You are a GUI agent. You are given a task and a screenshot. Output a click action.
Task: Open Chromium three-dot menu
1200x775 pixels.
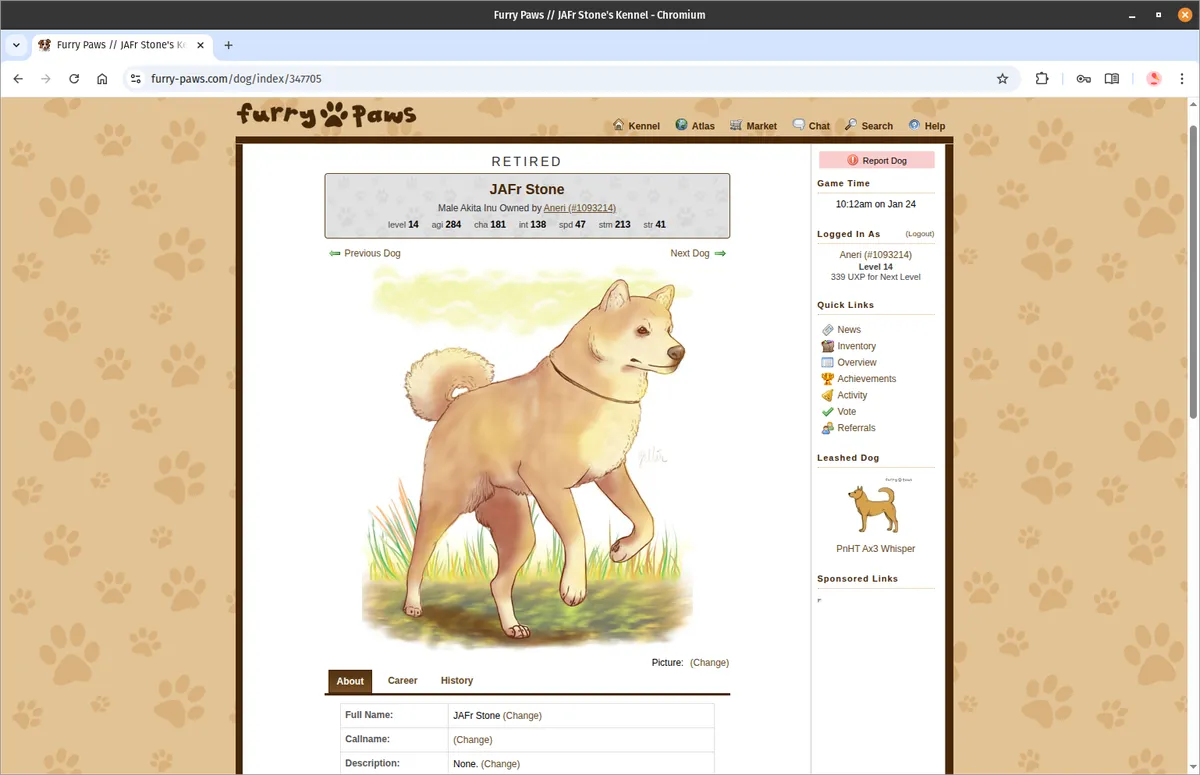pyautogui.click(x=1182, y=79)
